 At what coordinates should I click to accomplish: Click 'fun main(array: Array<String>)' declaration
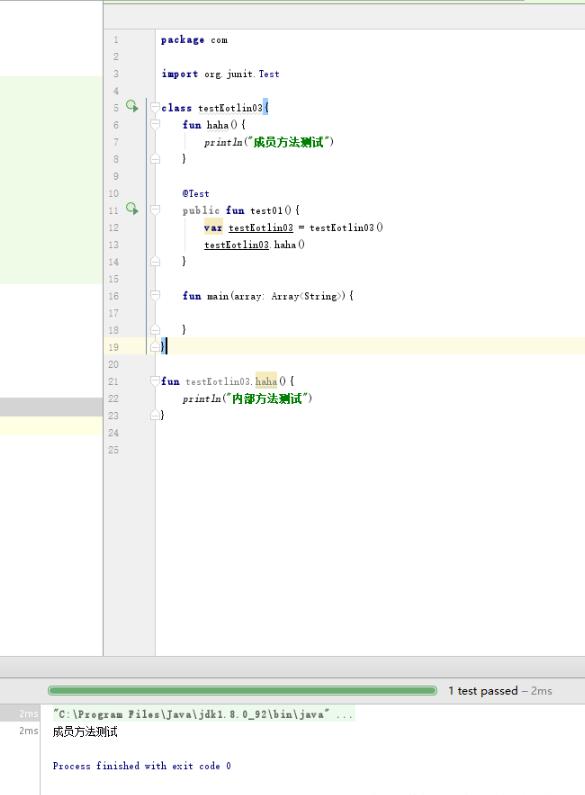(268, 296)
